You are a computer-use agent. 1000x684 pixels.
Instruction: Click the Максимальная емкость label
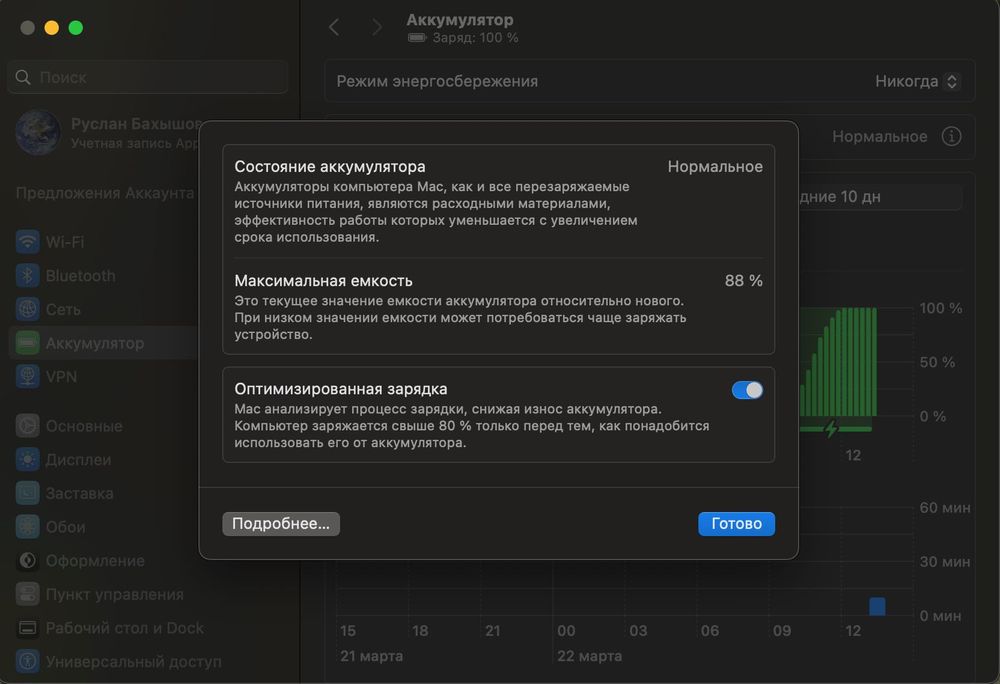coord(323,280)
